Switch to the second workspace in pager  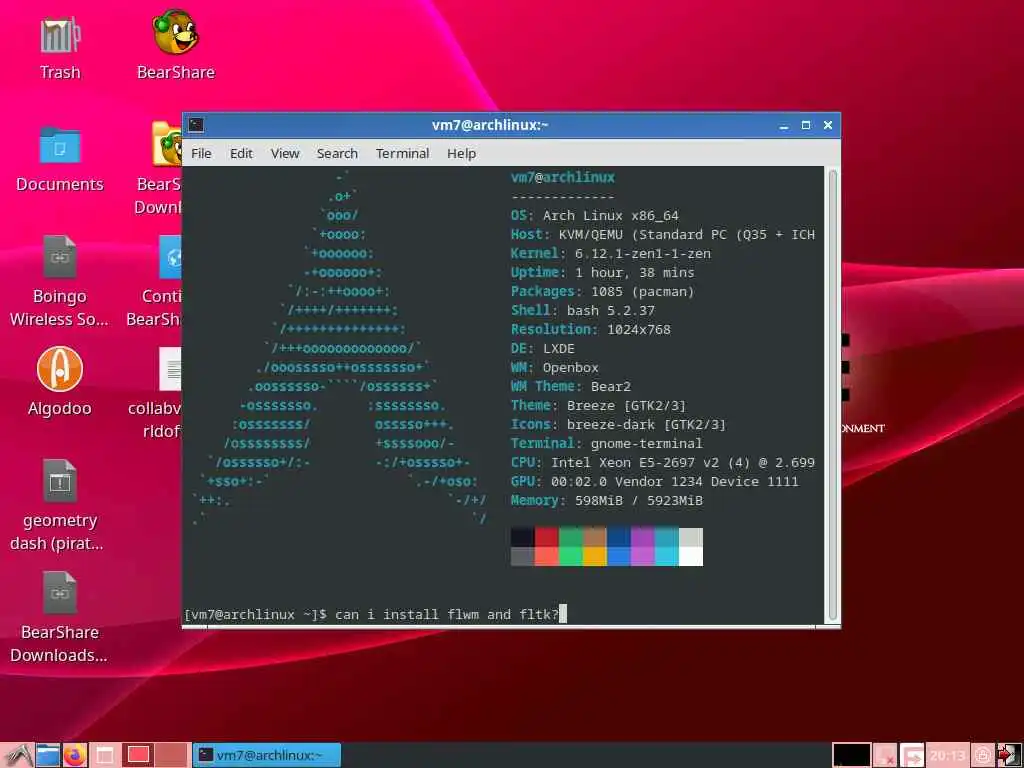170,756
